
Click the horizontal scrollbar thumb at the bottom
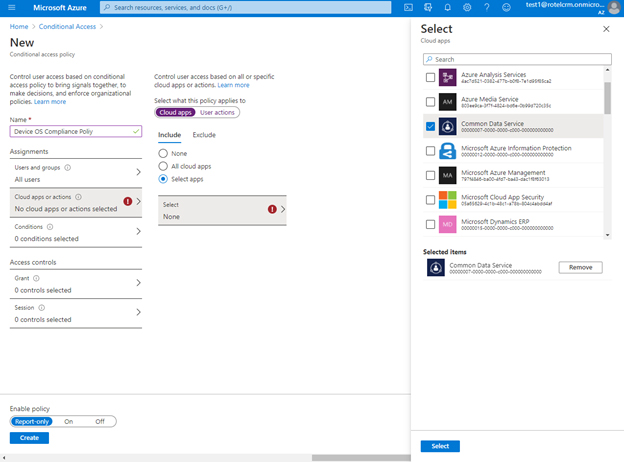point(361,458)
